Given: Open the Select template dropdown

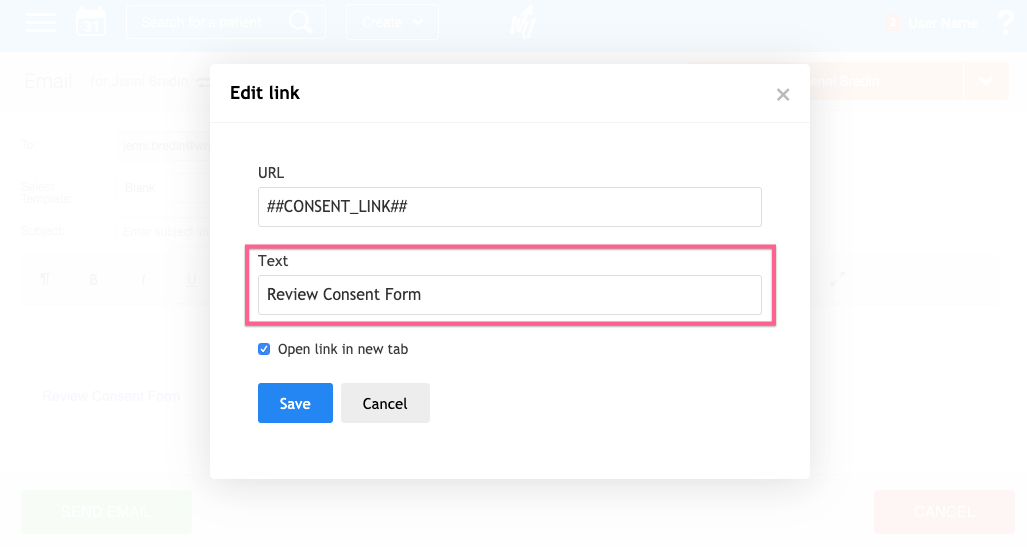Looking at the screenshot, I should [x=165, y=188].
